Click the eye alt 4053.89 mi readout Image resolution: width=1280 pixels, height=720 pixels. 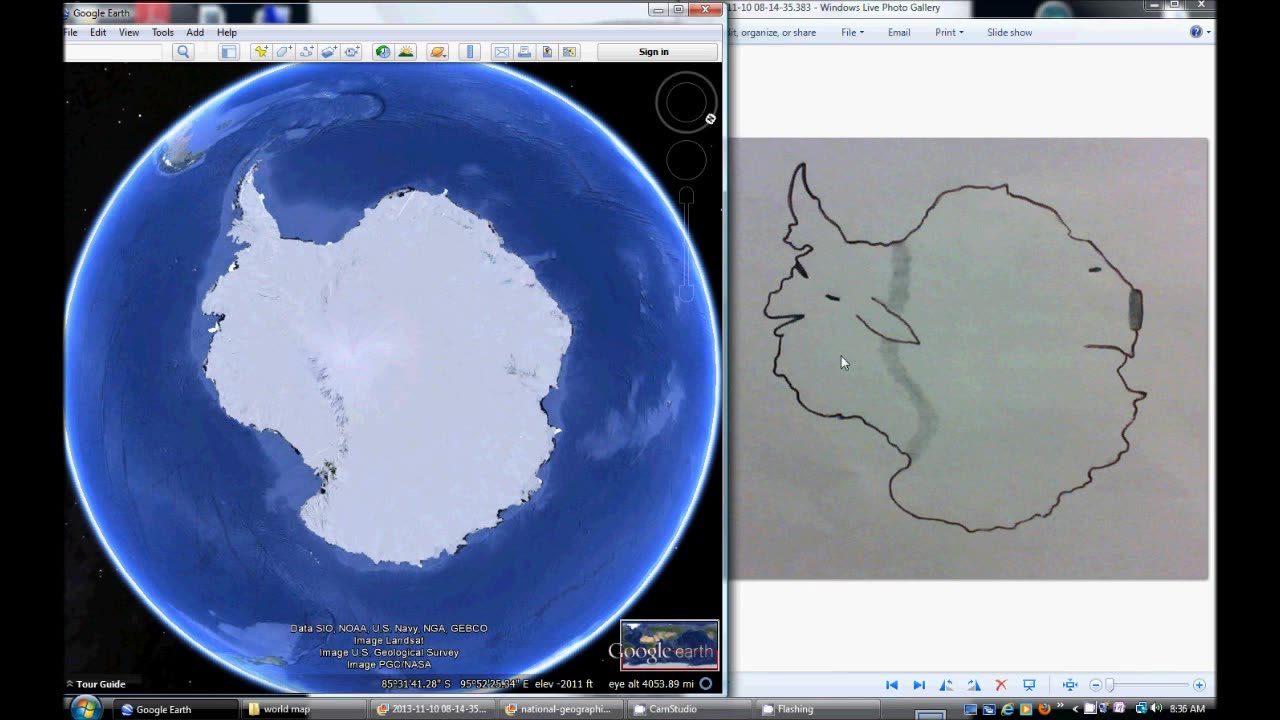651,684
